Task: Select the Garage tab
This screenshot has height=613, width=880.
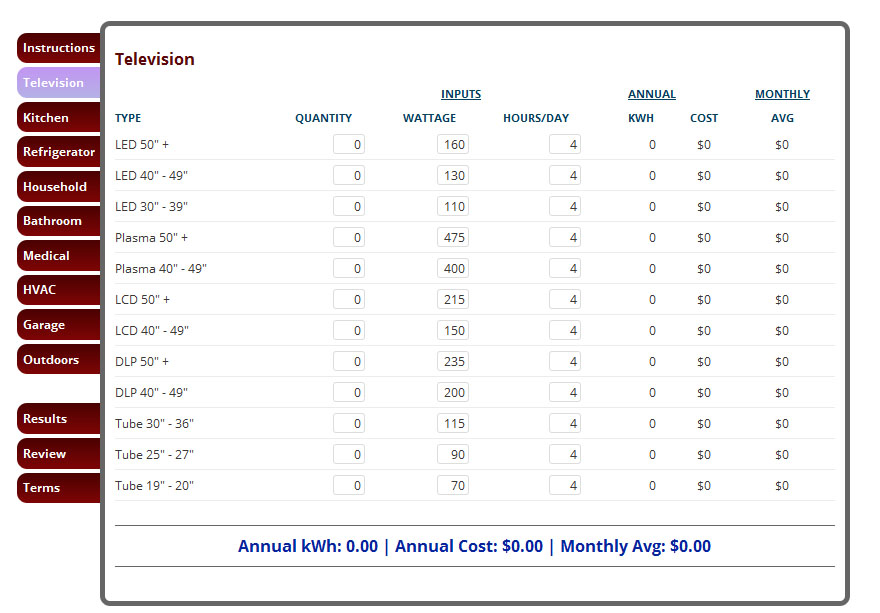Action: [58, 325]
